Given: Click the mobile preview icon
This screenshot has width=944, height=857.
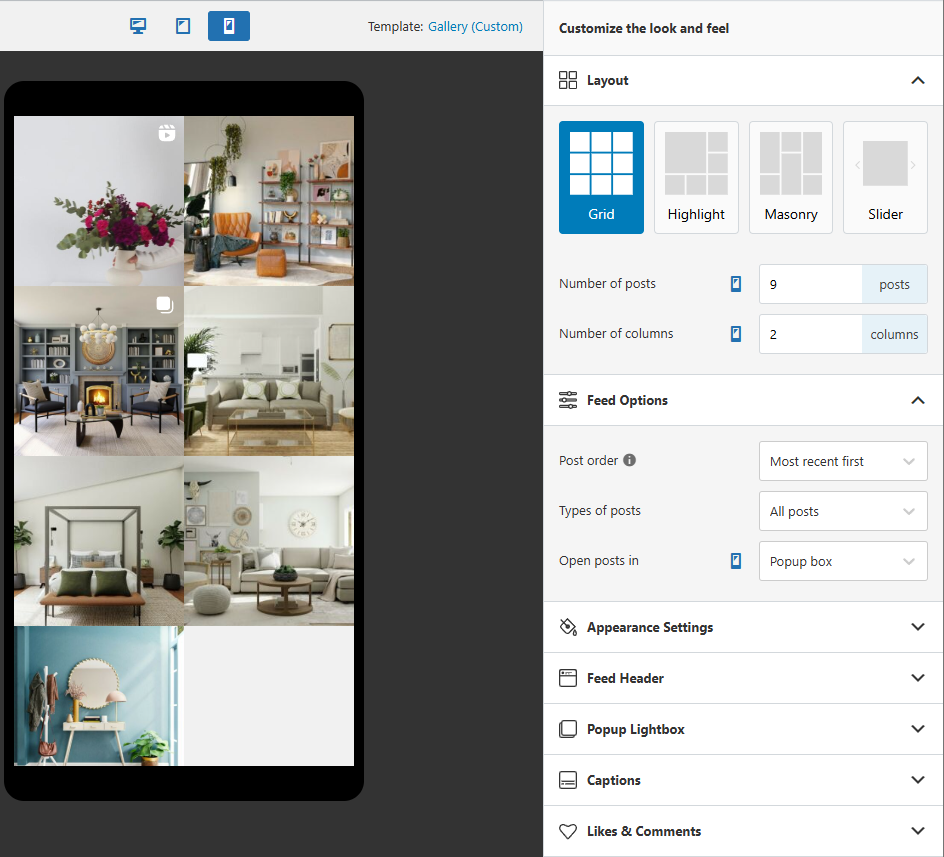Looking at the screenshot, I should click(x=229, y=26).
